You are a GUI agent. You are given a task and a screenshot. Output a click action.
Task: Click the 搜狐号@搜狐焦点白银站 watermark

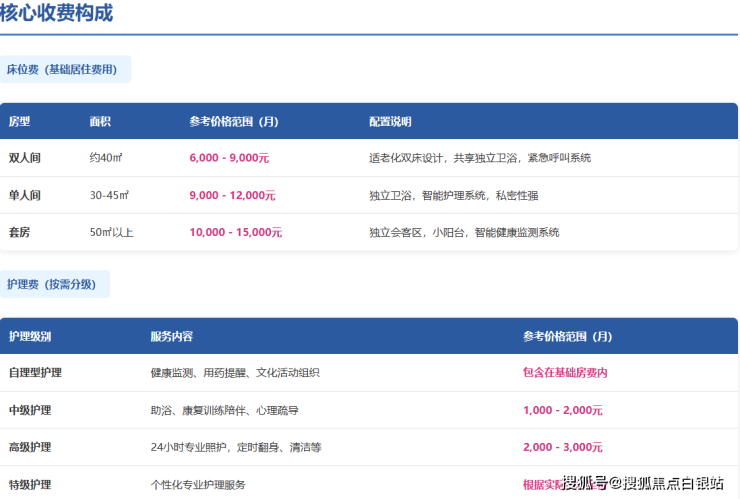pos(643,483)
